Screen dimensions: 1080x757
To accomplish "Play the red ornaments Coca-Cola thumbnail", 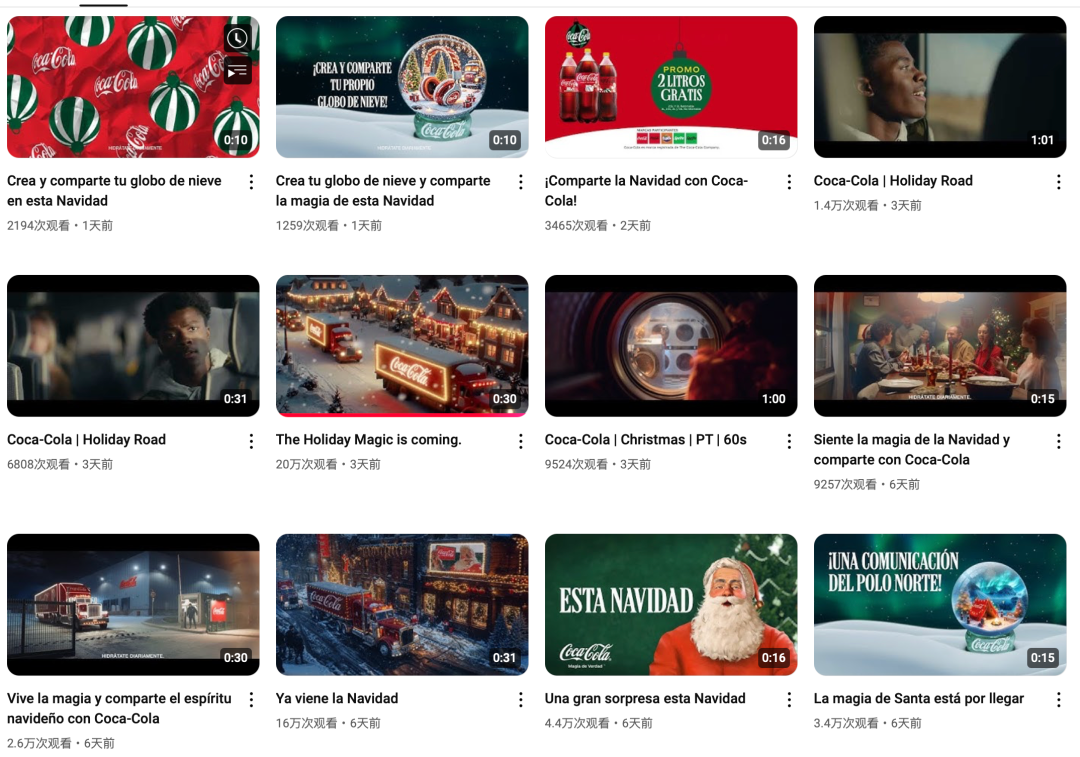I will (133, 87).
